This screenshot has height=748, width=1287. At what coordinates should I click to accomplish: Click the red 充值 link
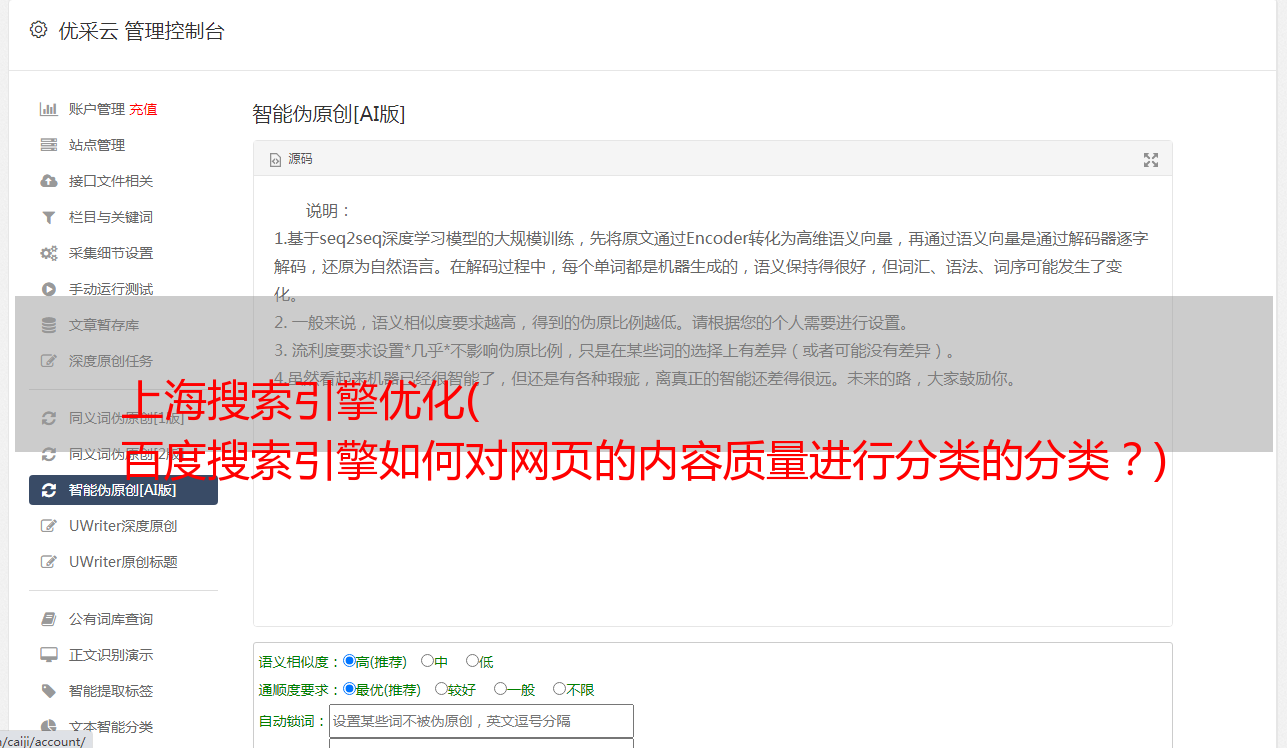coord(143,109)
